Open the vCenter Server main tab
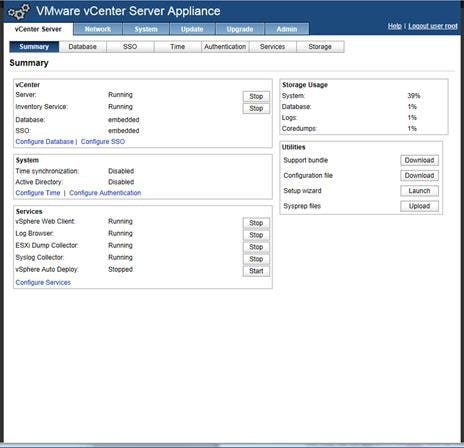This screenshot has height=448, width=464. tap(38, 29)
